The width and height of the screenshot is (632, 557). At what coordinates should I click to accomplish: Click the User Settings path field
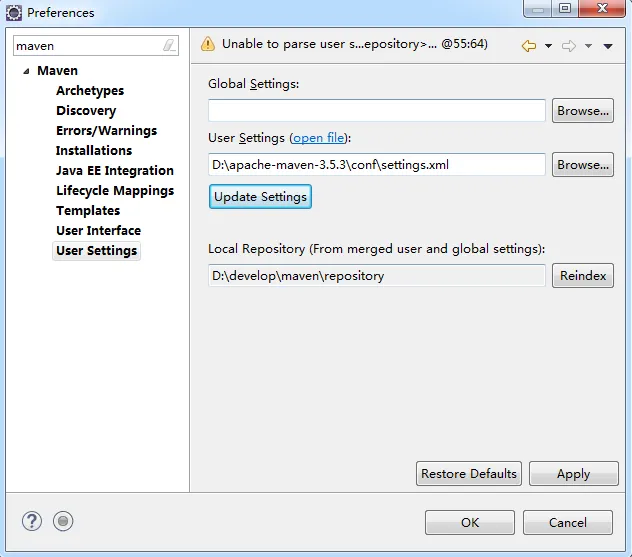pos(377,164)
